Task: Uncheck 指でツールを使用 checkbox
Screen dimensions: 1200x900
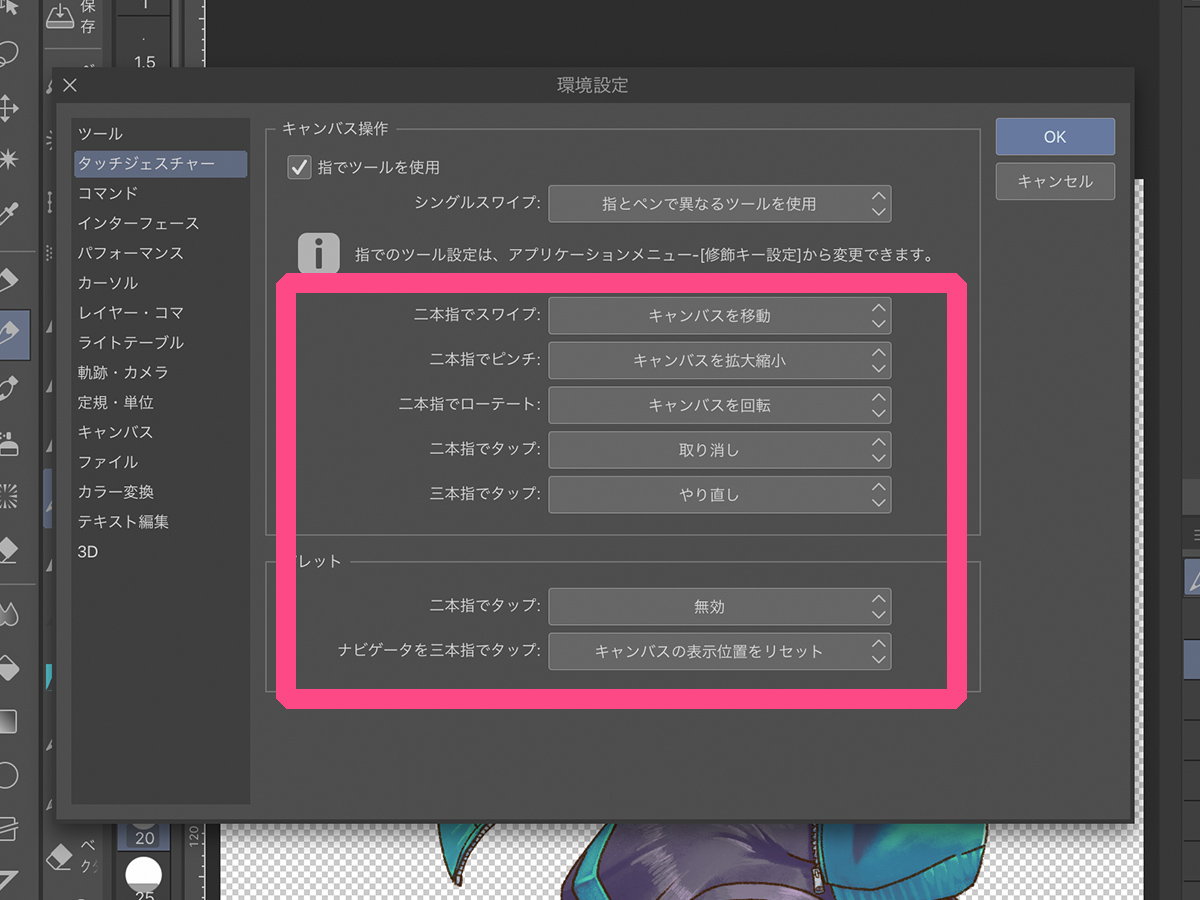Action: tap(298, 168)
